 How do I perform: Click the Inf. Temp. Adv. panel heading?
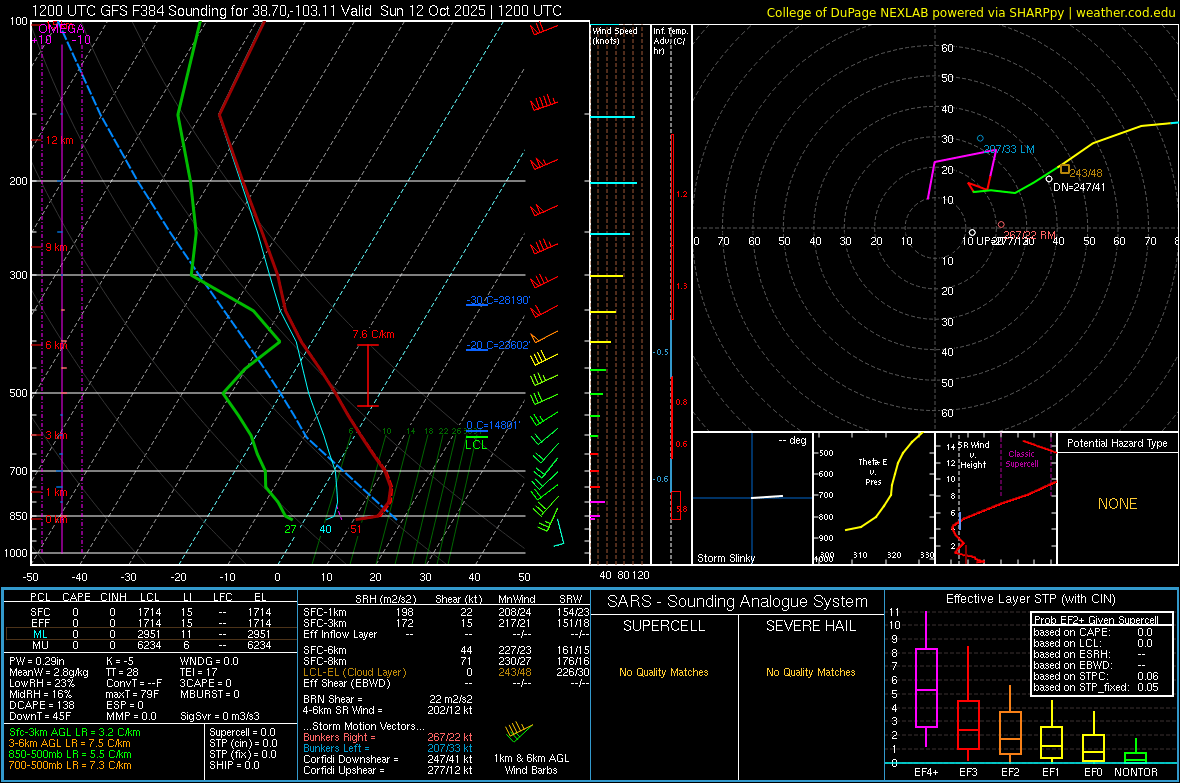click(x=670, y=41)
